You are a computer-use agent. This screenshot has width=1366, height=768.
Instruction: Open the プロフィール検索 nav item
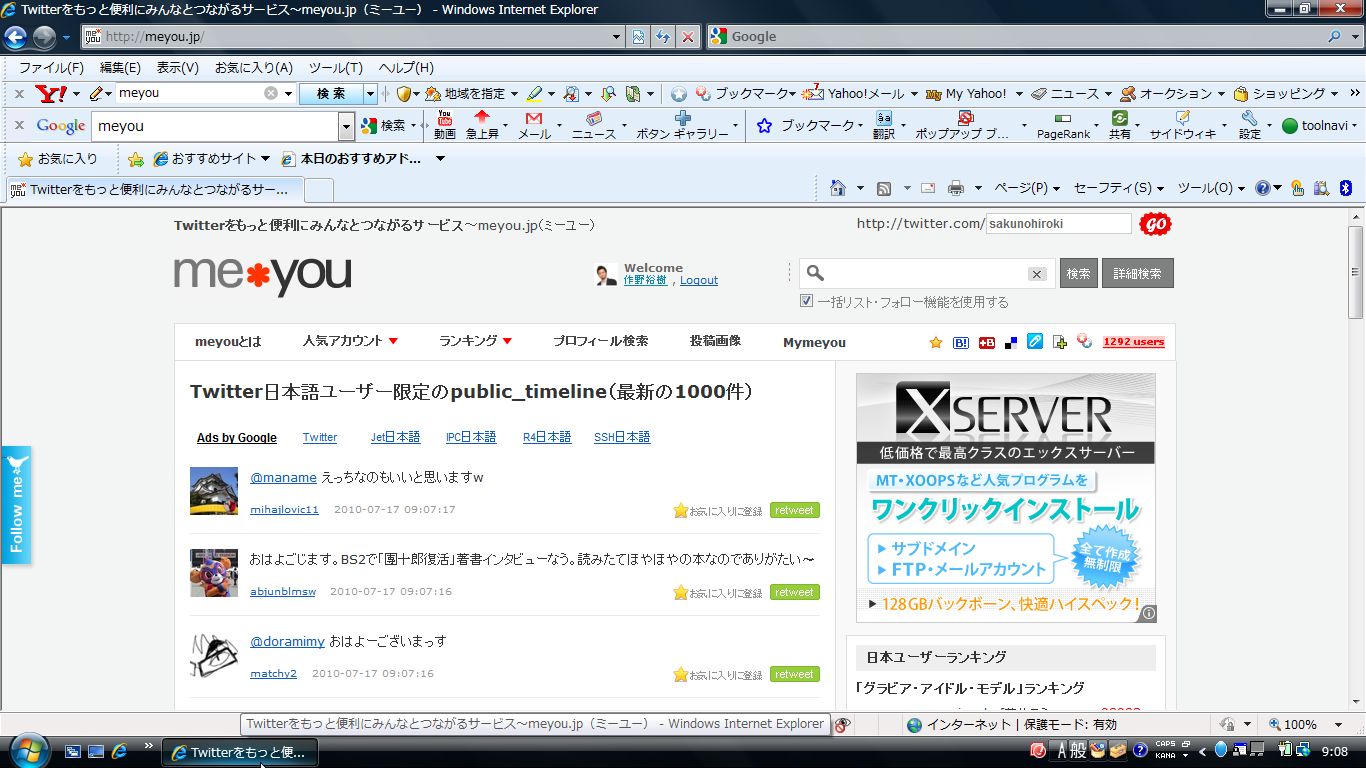(600, 341)
